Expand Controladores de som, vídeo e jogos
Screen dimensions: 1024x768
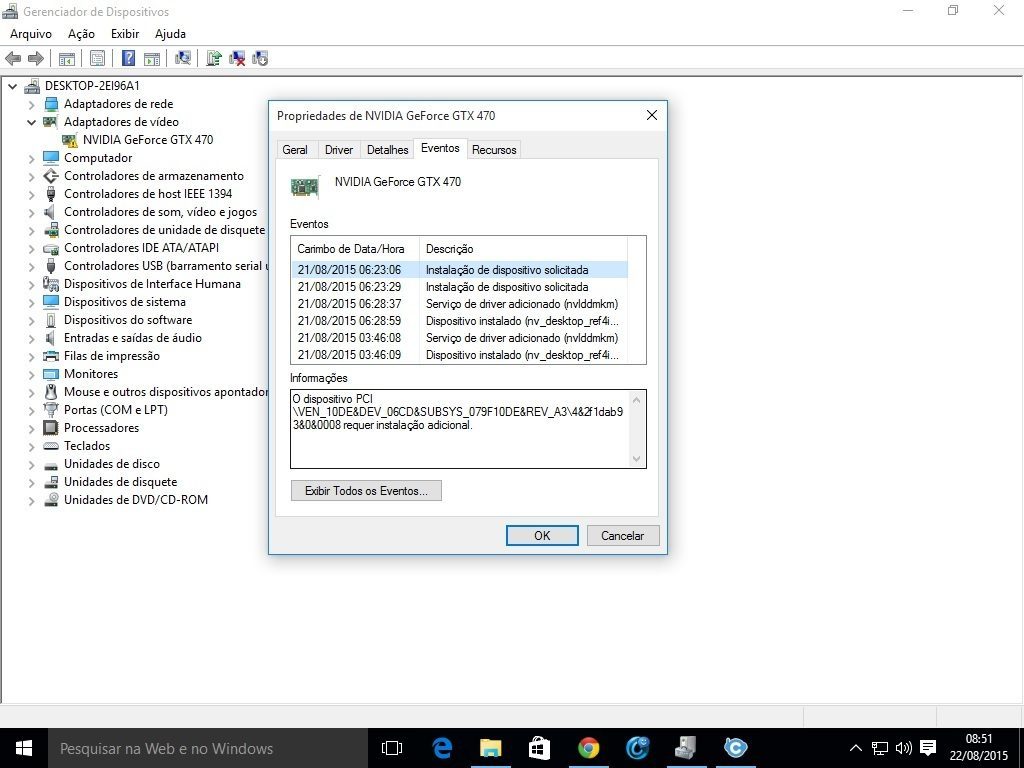(x=31, y=212)
